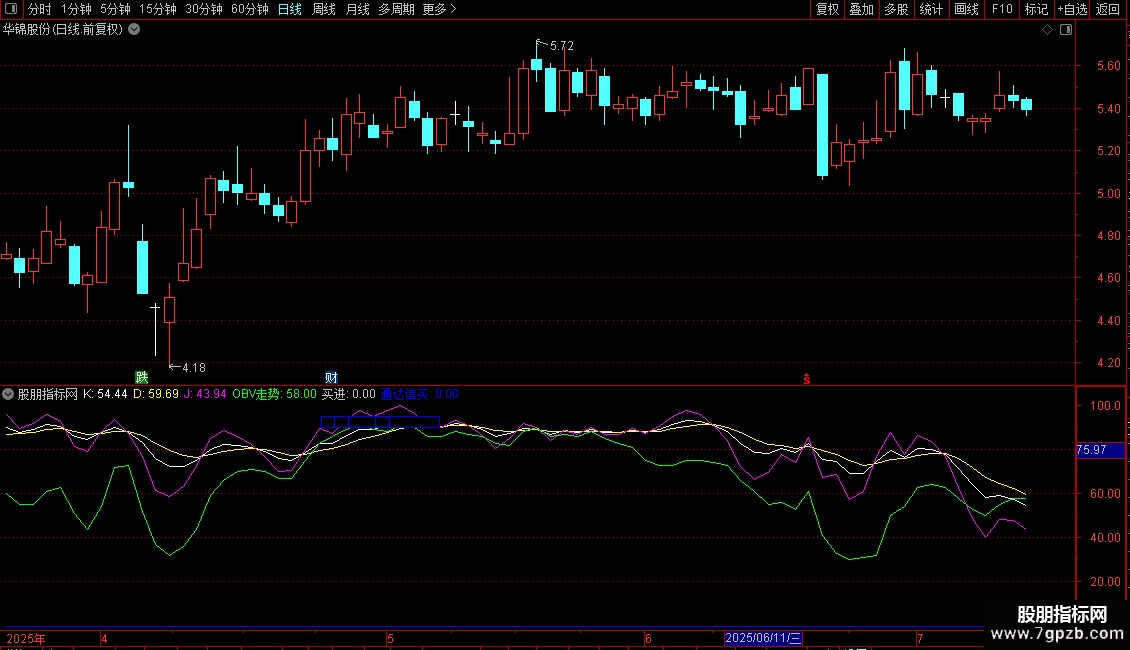Click the OBV走势: 58.00 value
1130x650 pixels.
pyautogui.click(x=274, y=394)
